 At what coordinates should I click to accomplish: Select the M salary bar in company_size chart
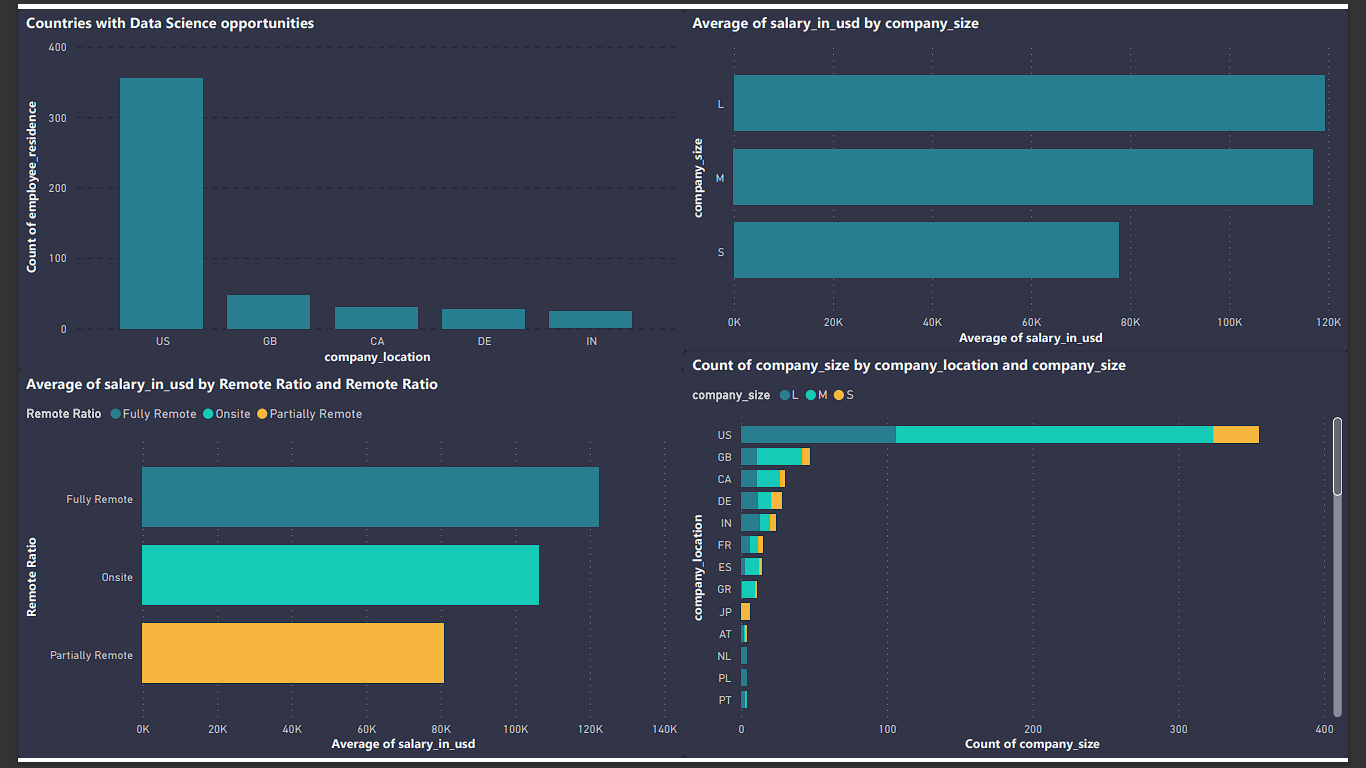pos(1020,177)
